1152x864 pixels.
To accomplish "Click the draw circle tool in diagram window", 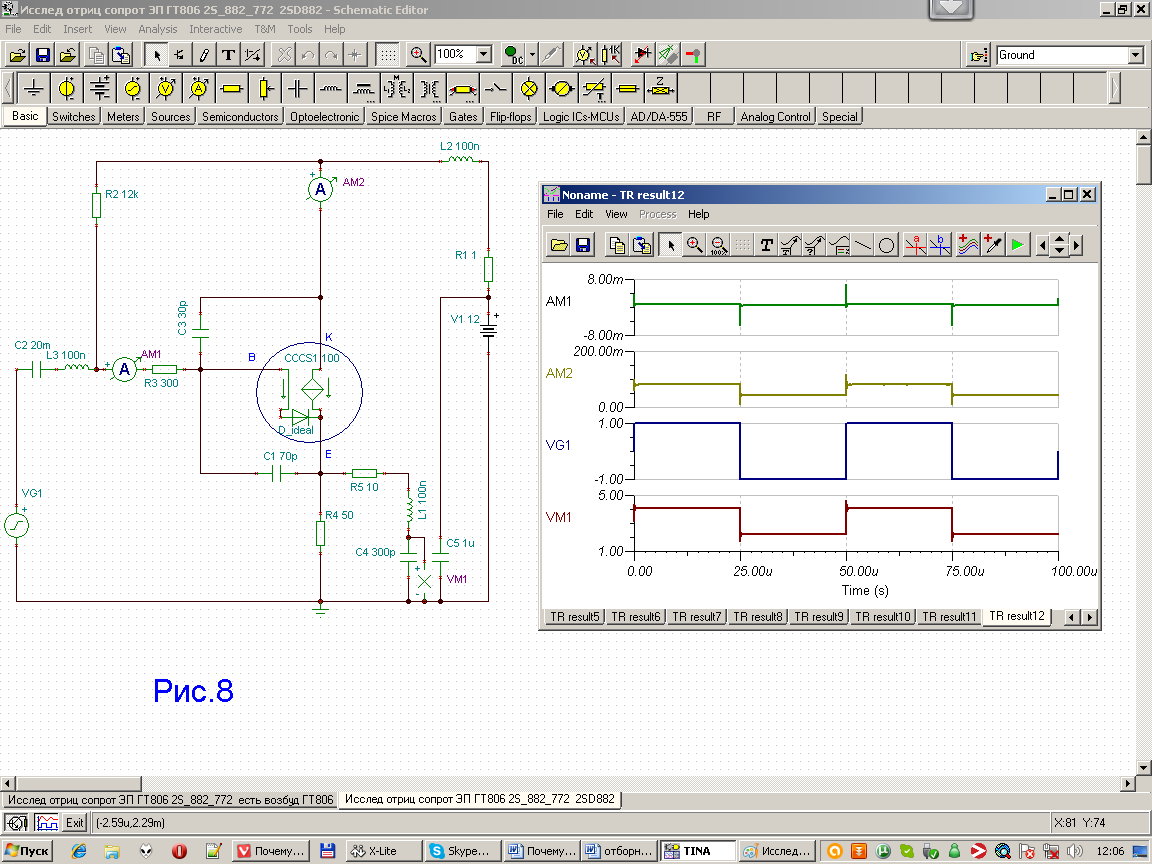I will tap(886, 245).
